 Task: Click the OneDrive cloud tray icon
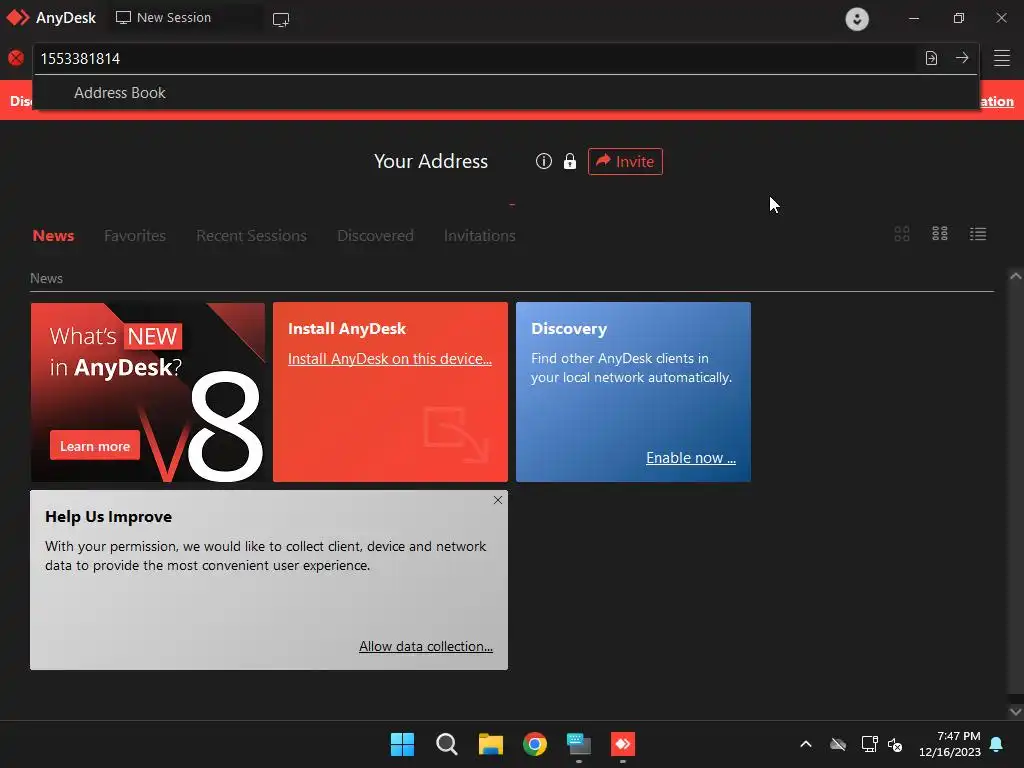[x=838, y=744]
